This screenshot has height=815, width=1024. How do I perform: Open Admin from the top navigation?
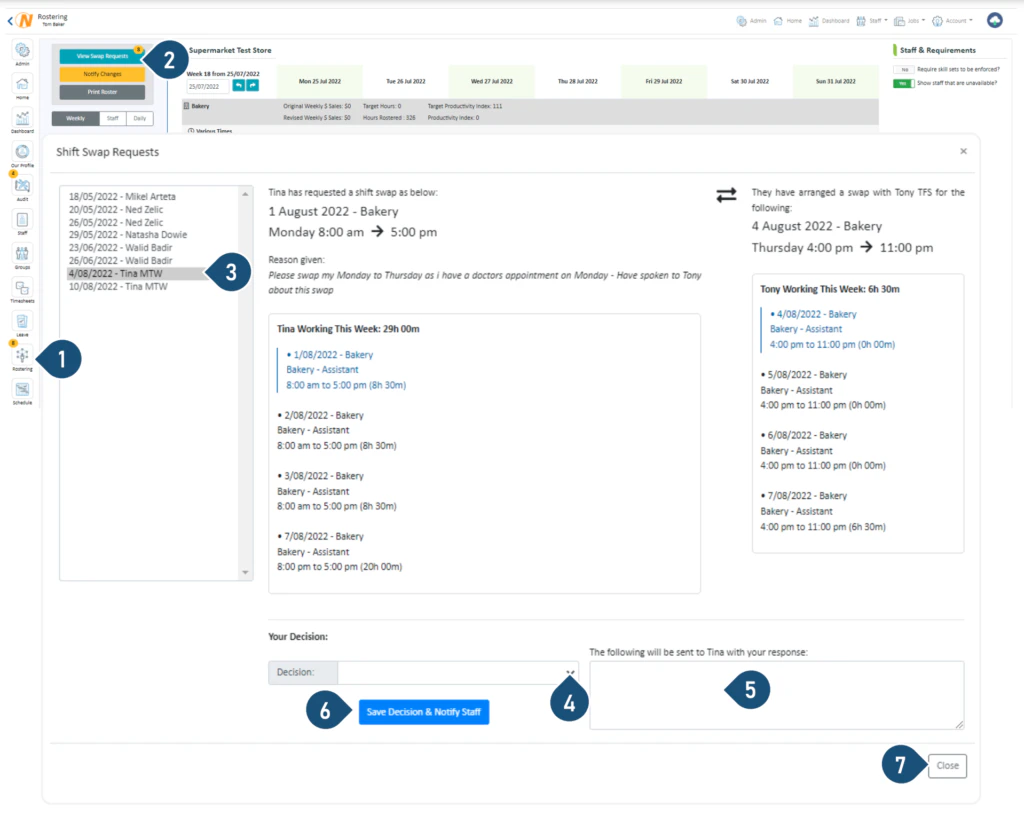751,21
